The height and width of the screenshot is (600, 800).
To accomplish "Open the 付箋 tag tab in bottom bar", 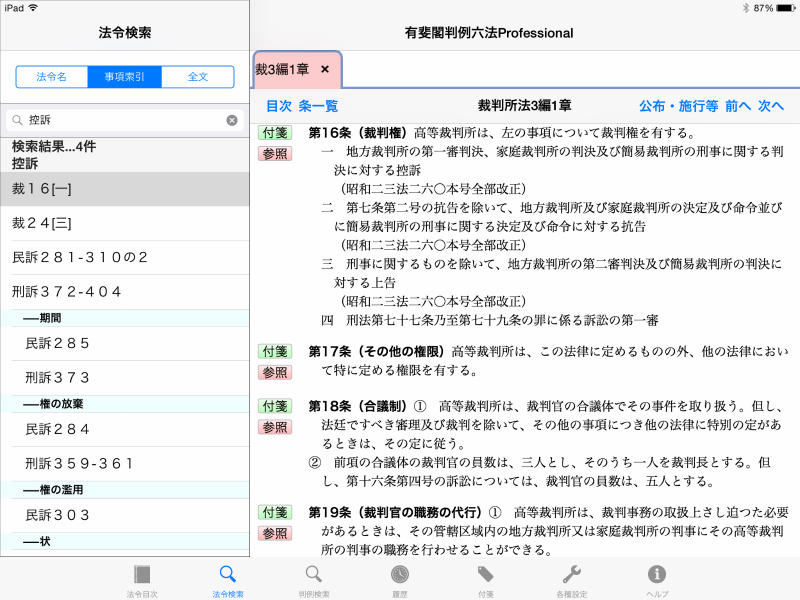I will pyautogui.click(x=485, y=581).
